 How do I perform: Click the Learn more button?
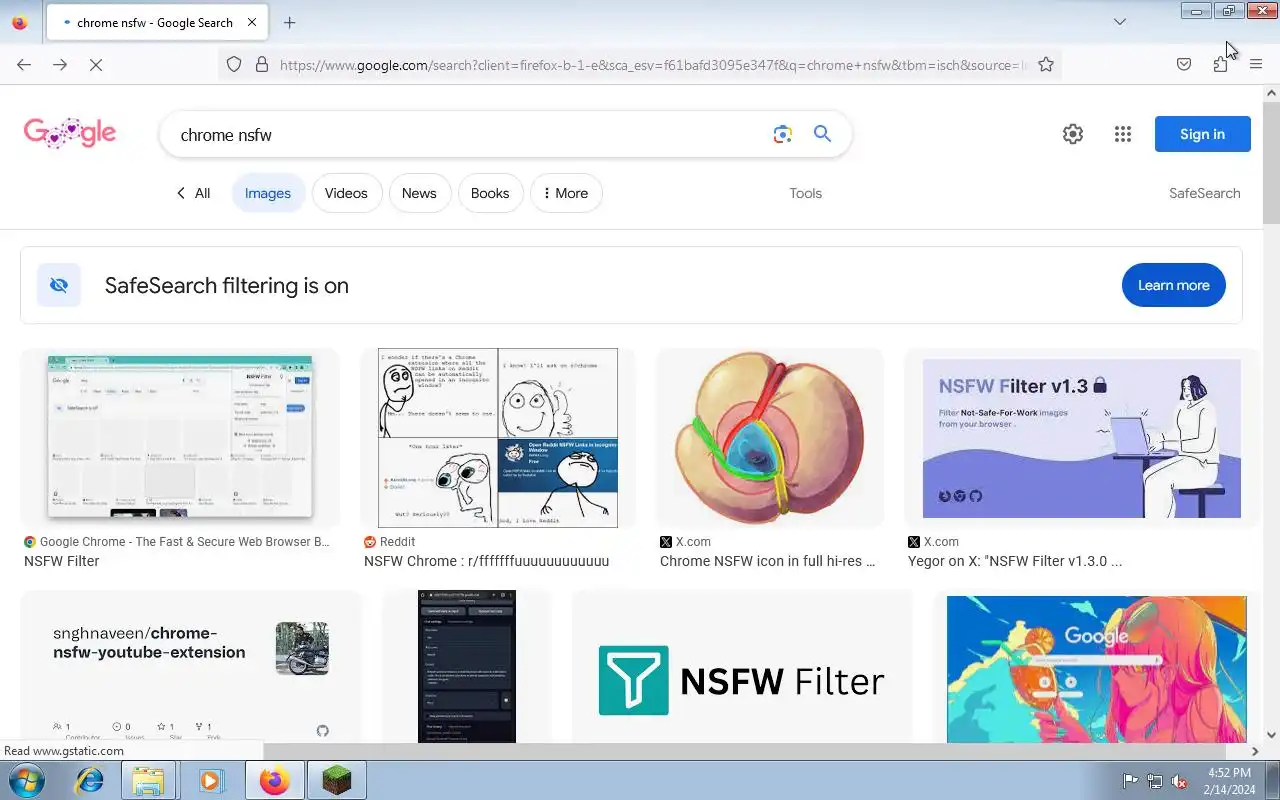(x=1174, y=285)
